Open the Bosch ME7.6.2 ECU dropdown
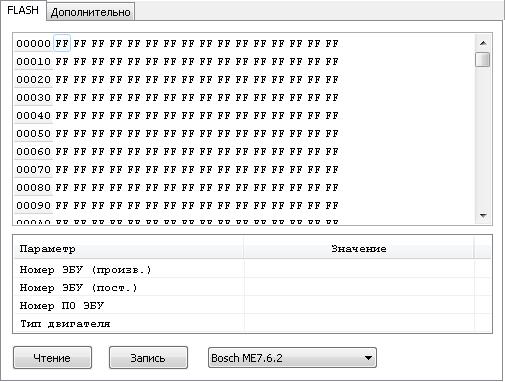This screenshot has width=505, height=382. pos(292,358)
